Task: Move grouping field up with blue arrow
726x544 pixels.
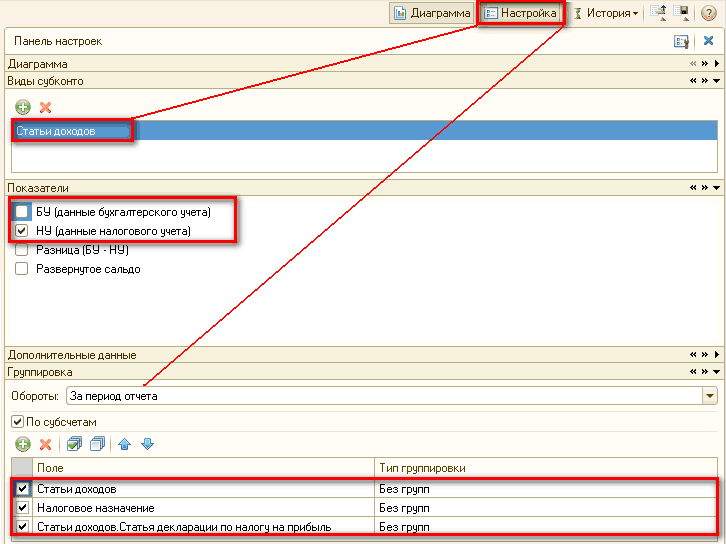Action: (x=125, y=444)
